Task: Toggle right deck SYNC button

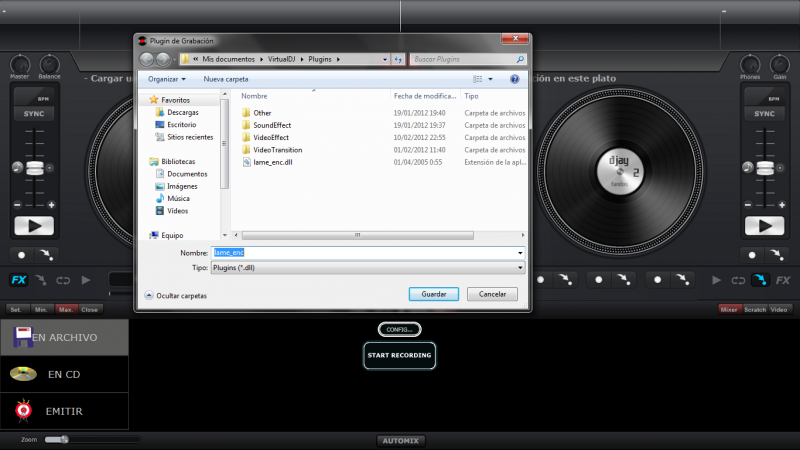Action: point(764,114)
